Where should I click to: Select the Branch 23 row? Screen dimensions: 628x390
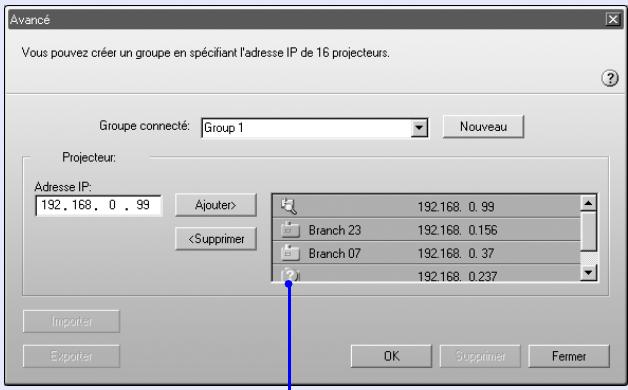point(426,230)
